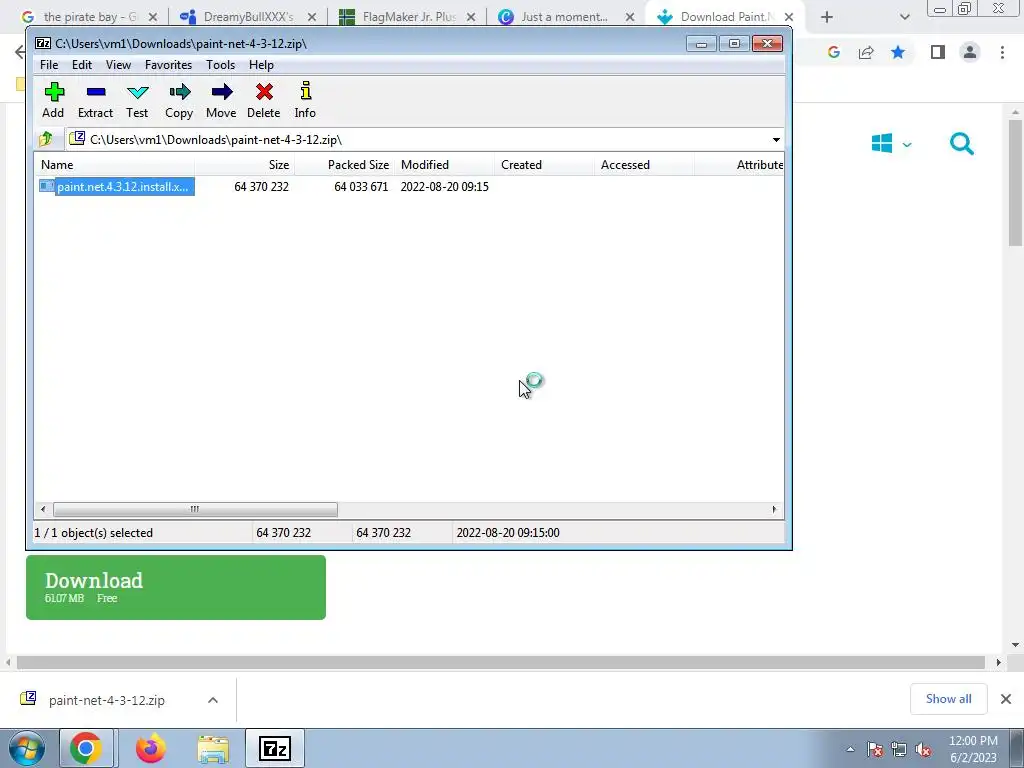Switch to Just a moment... tab

(x=564, y=17)
